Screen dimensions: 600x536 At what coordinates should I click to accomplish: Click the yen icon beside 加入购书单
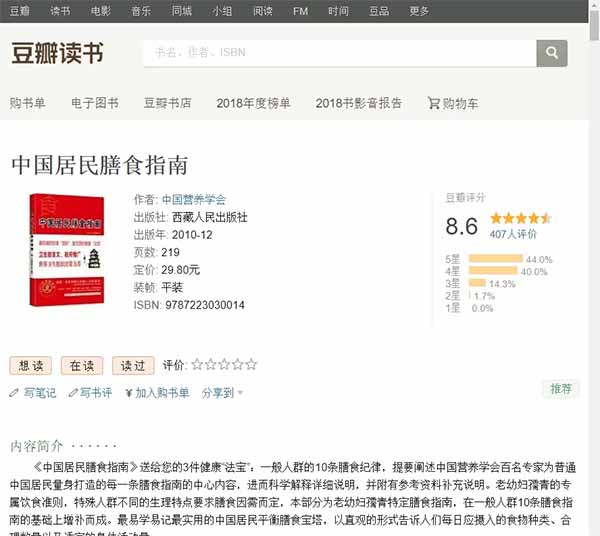129,393
